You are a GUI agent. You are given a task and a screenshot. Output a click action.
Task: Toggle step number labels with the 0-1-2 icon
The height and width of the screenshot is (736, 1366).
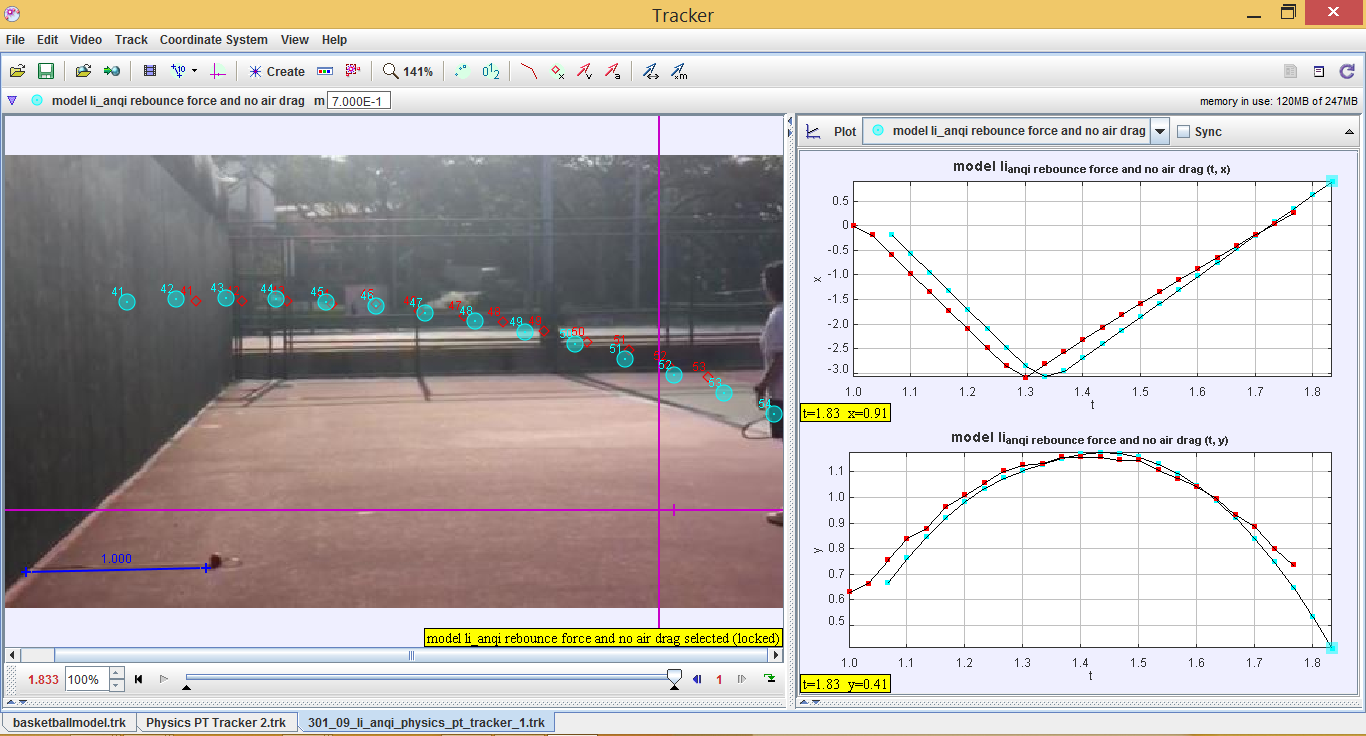pyautogui.click(x=492, y=71)
